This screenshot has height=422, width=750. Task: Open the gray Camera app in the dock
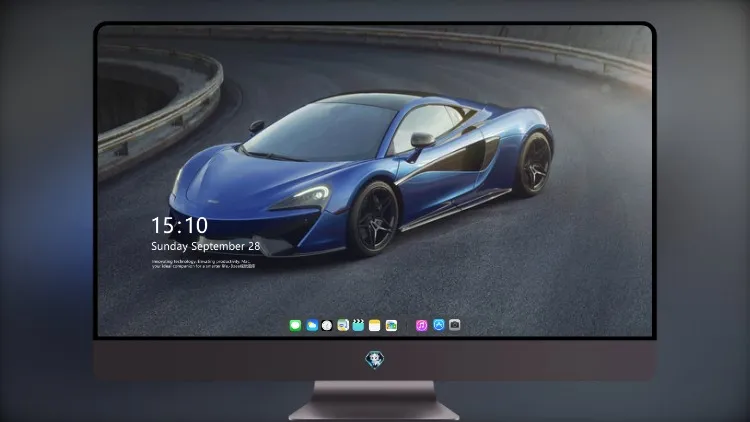pyautogui.click(x=454, y=325)
